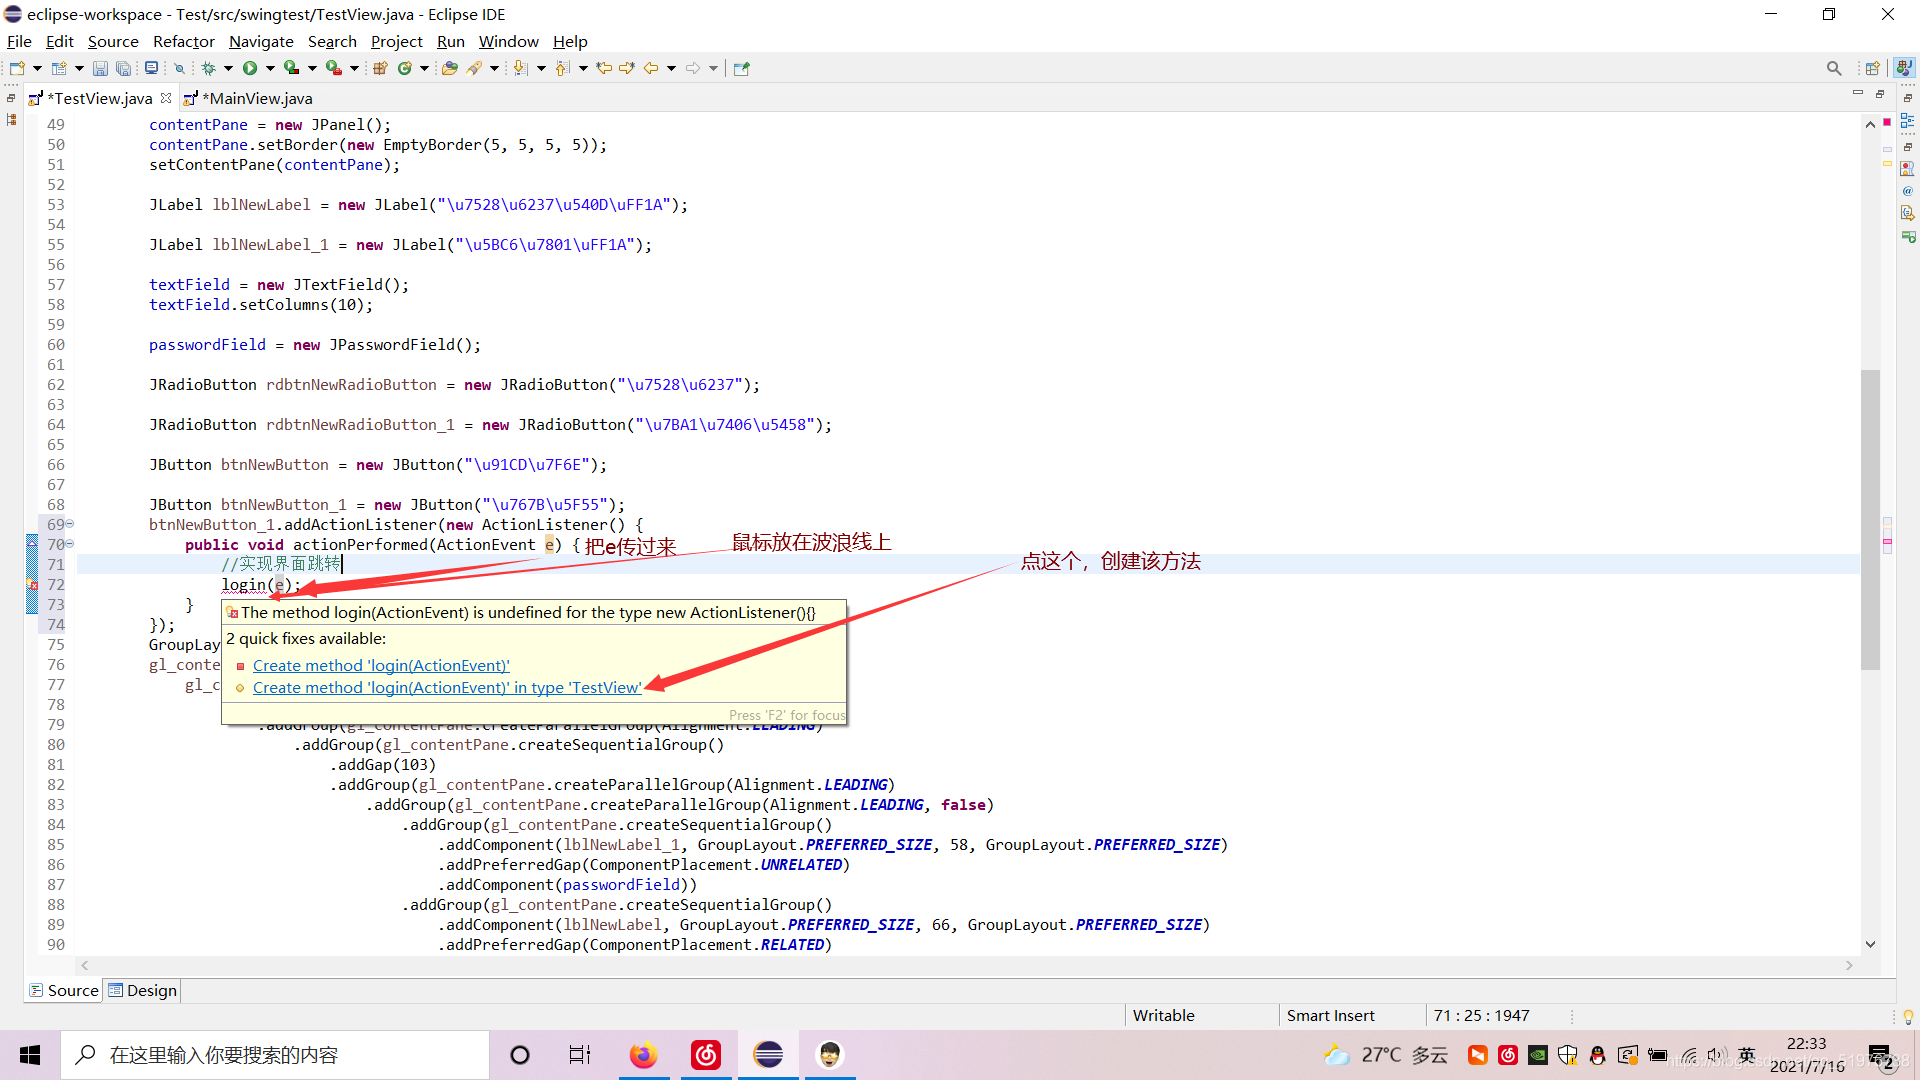Open the Open Type toolbar icon
This screenshot has height=1080, width=1920.
pos(448,67)
